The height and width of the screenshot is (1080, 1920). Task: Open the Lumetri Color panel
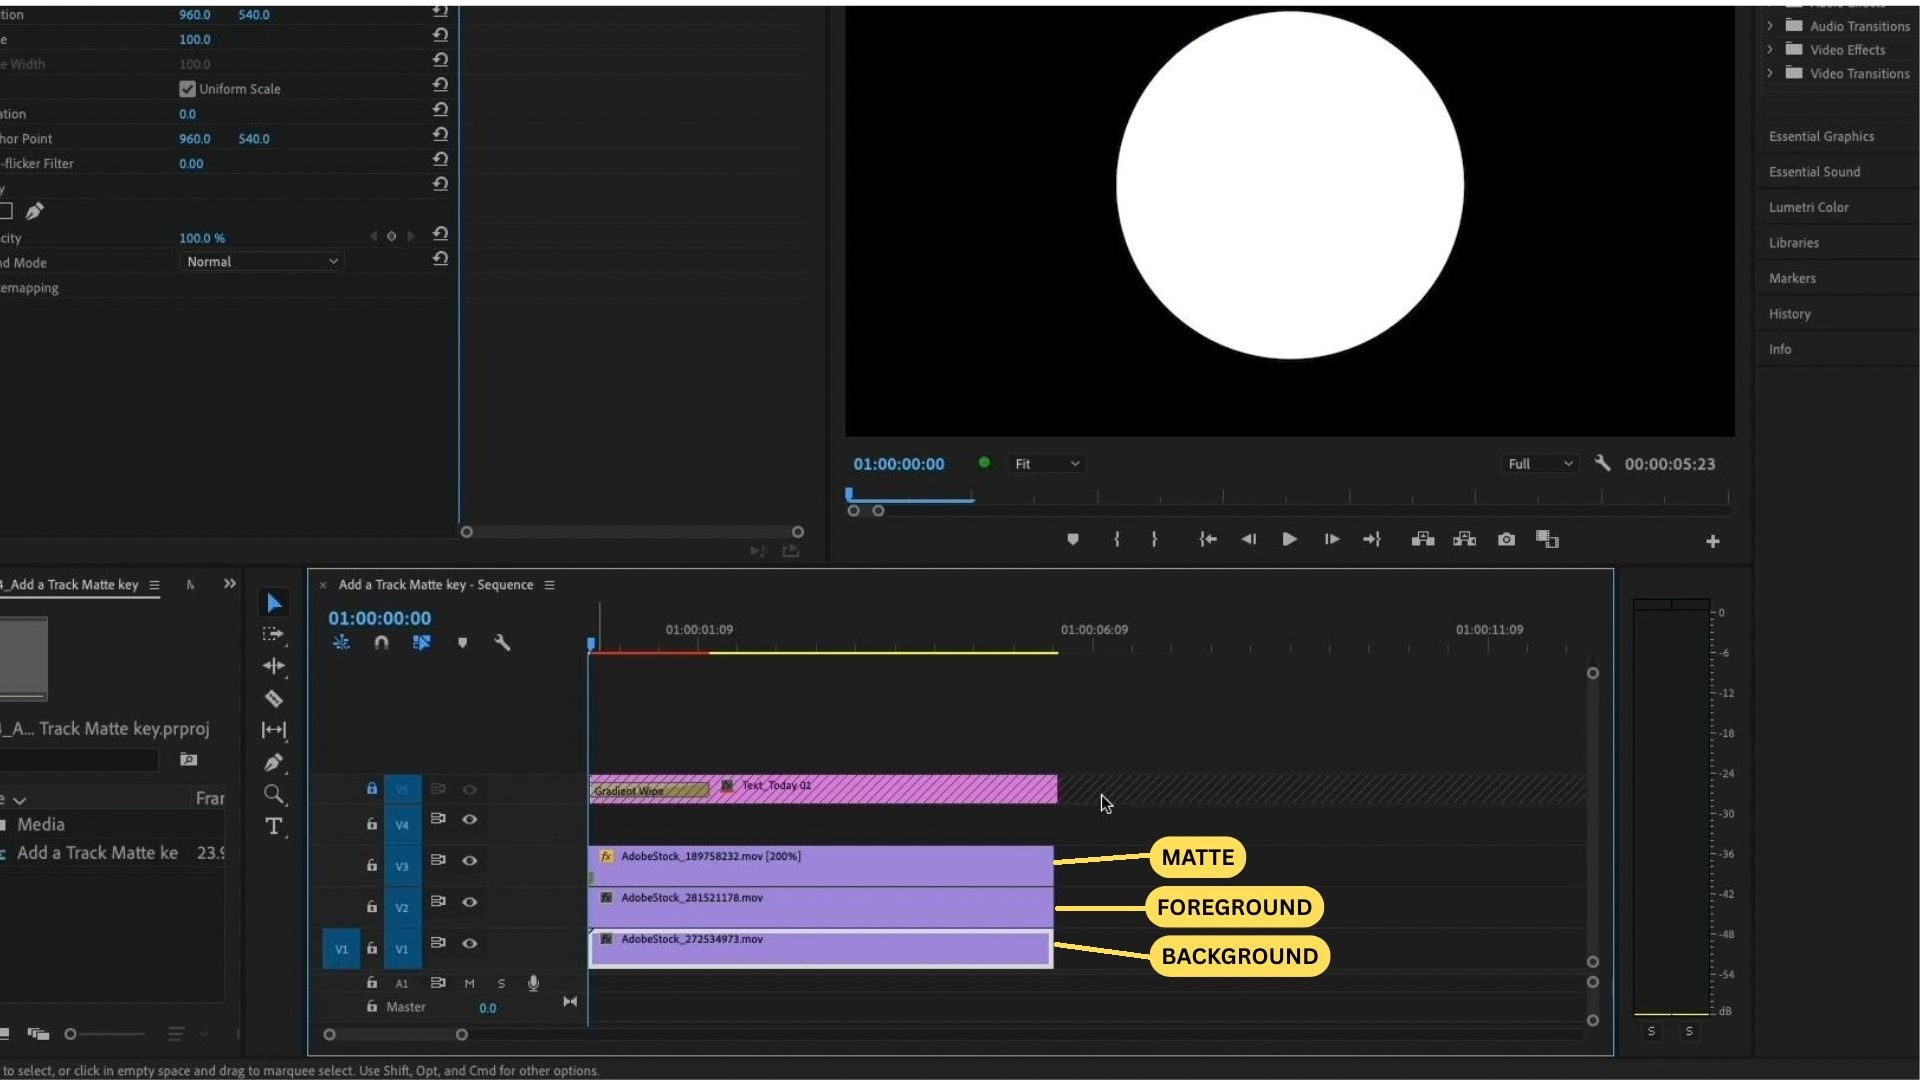click(x=1808, y=208)
